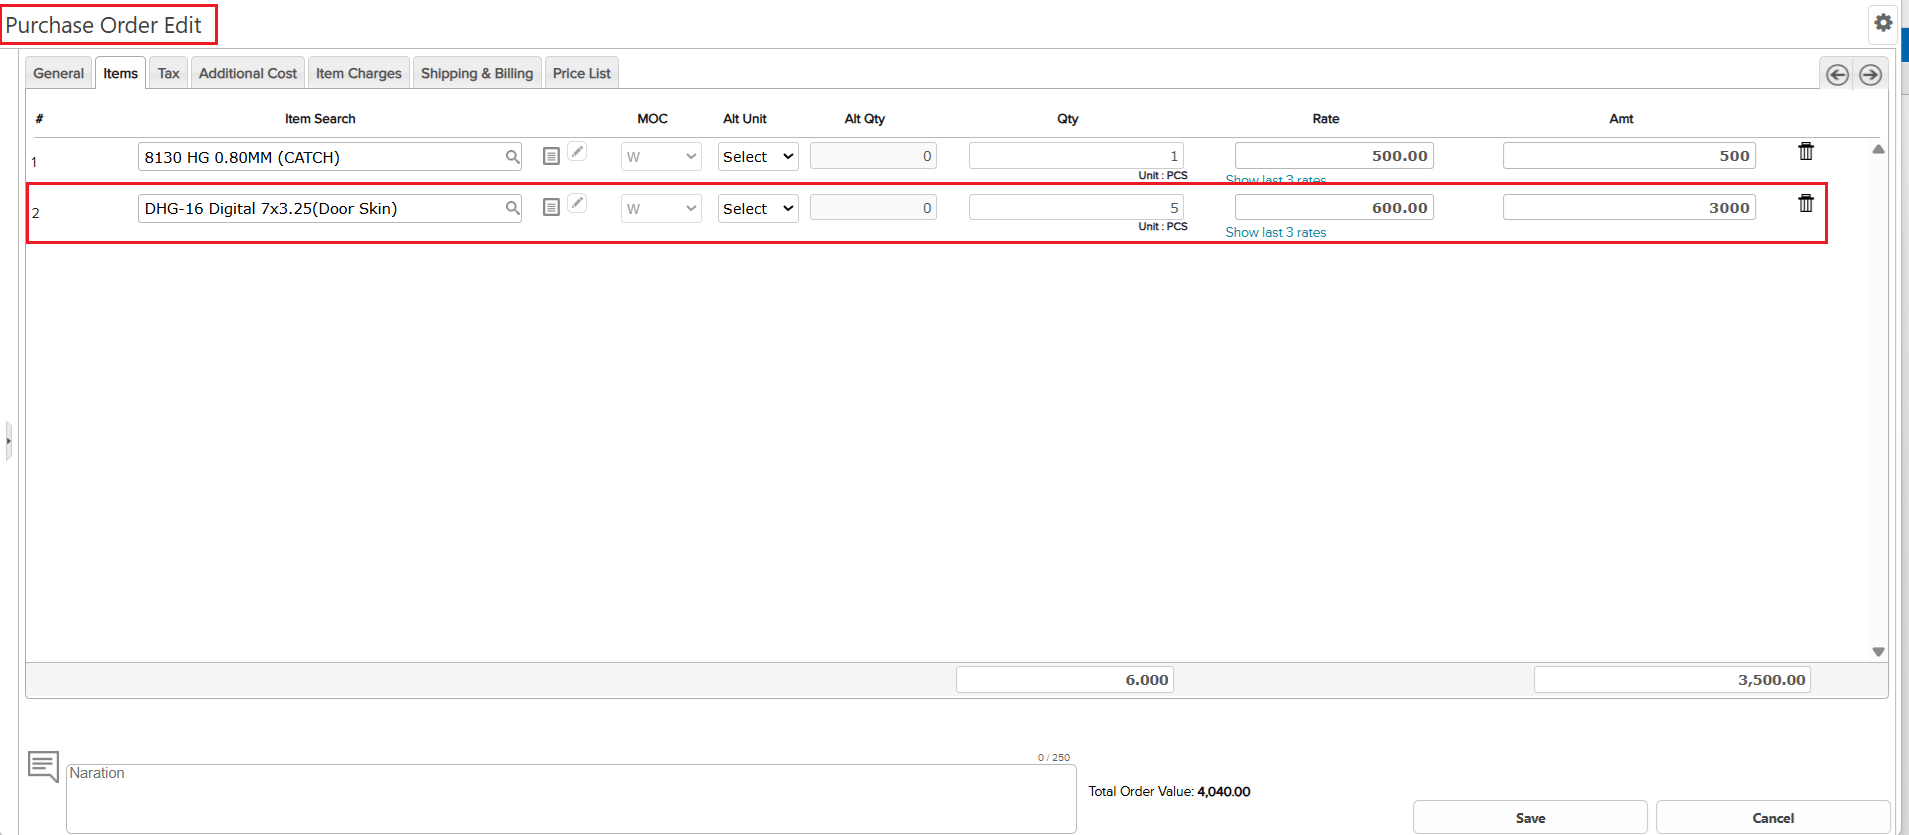Open Alt Unit Select dropdown in row 2
This screenshot has width=1909, height=835.
(x=758, y=209)
